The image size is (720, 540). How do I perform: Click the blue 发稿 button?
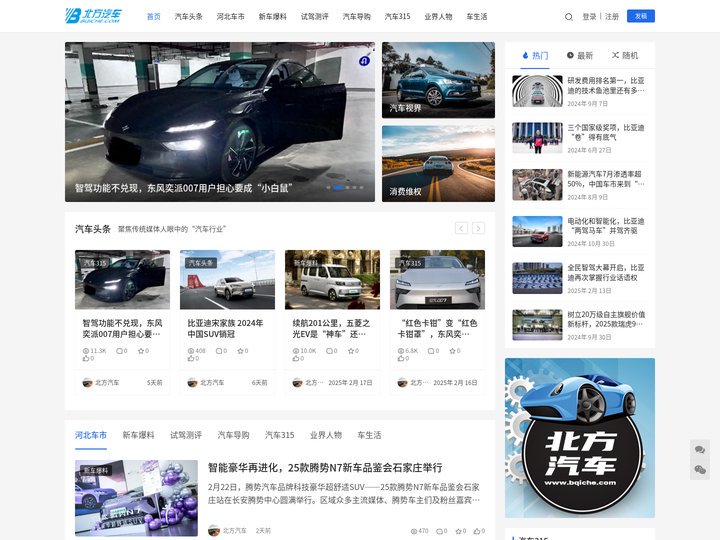[x=641, y=16]
